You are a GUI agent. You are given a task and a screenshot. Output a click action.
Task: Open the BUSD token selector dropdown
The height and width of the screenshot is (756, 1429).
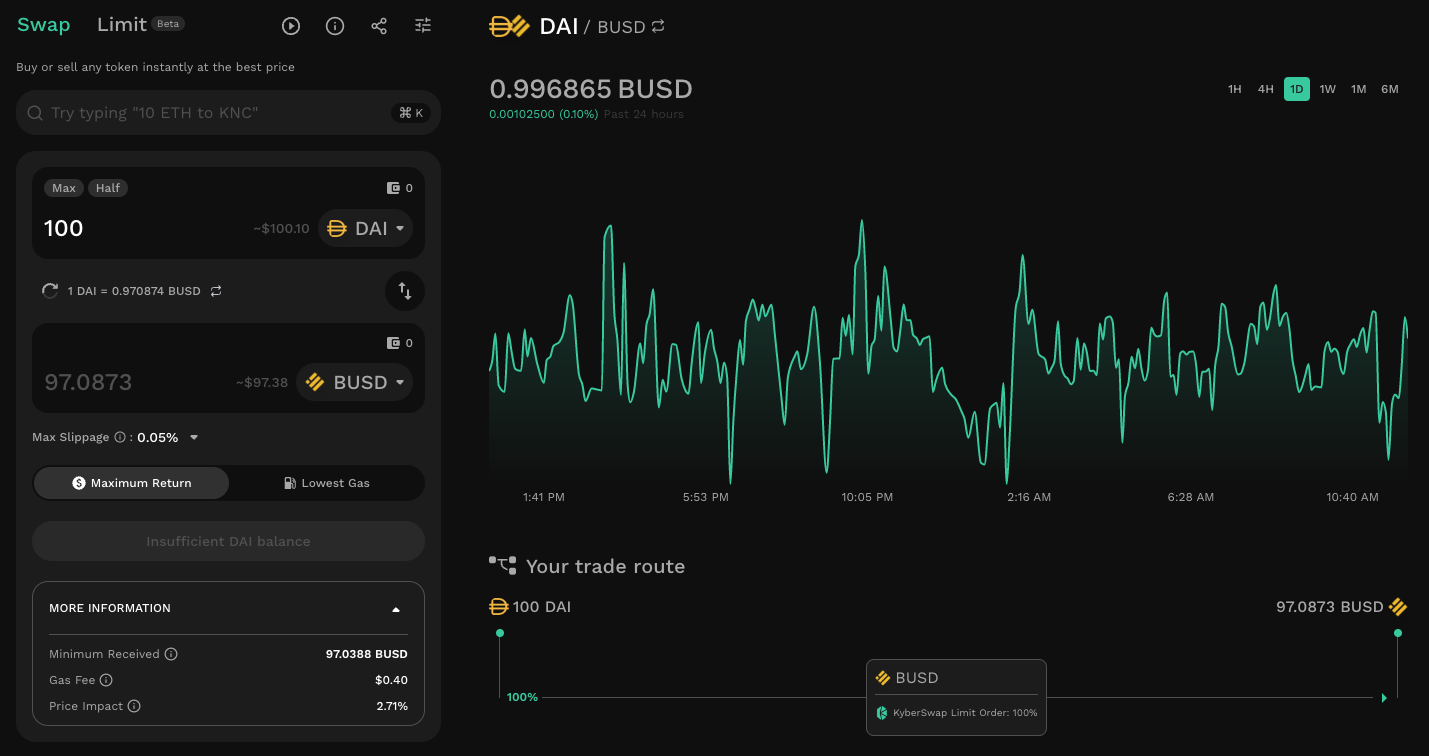(x=355, y=382)
